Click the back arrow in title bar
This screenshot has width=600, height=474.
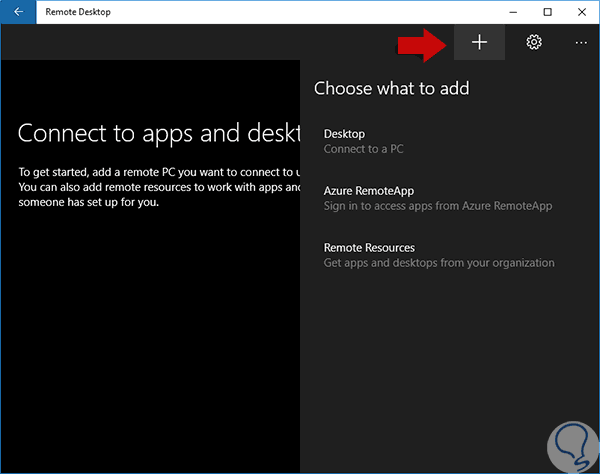click(x=19, y=12)
